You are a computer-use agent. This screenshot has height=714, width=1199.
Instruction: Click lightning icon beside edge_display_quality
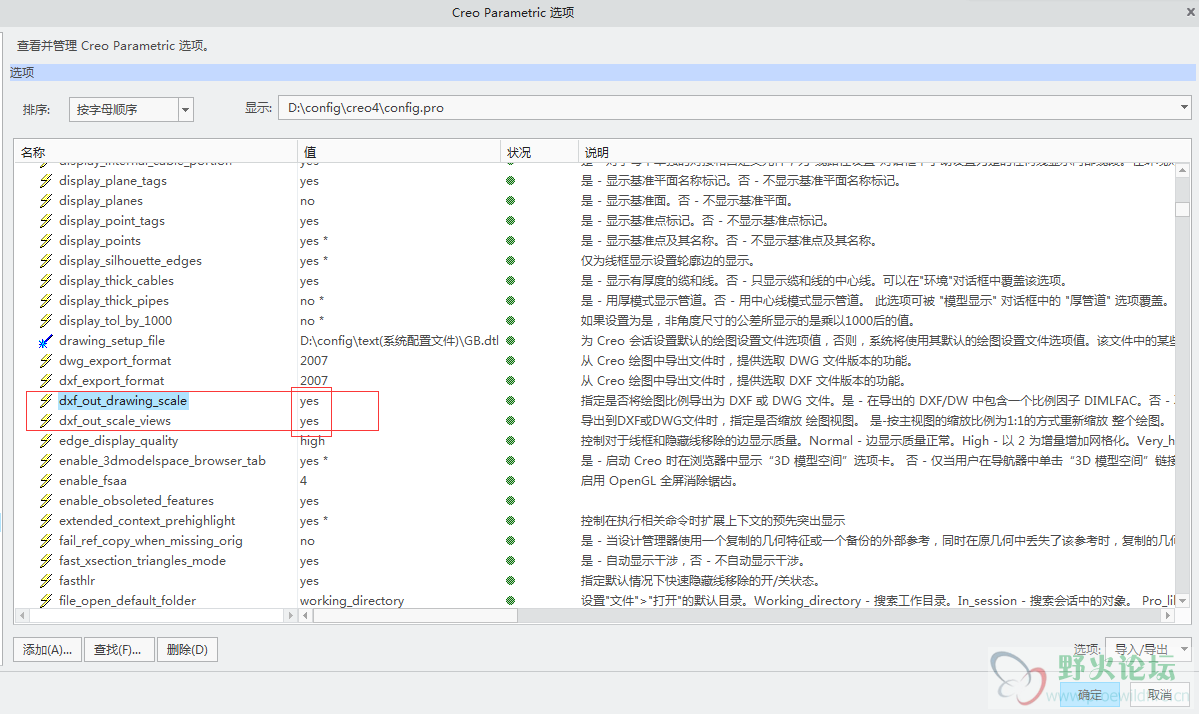click(x=46, y=441)
